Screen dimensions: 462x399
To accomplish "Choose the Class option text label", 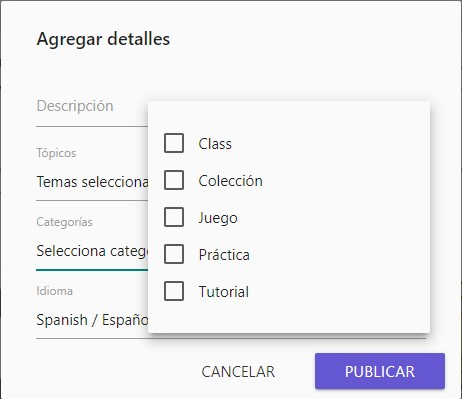I will click(215, 144).
